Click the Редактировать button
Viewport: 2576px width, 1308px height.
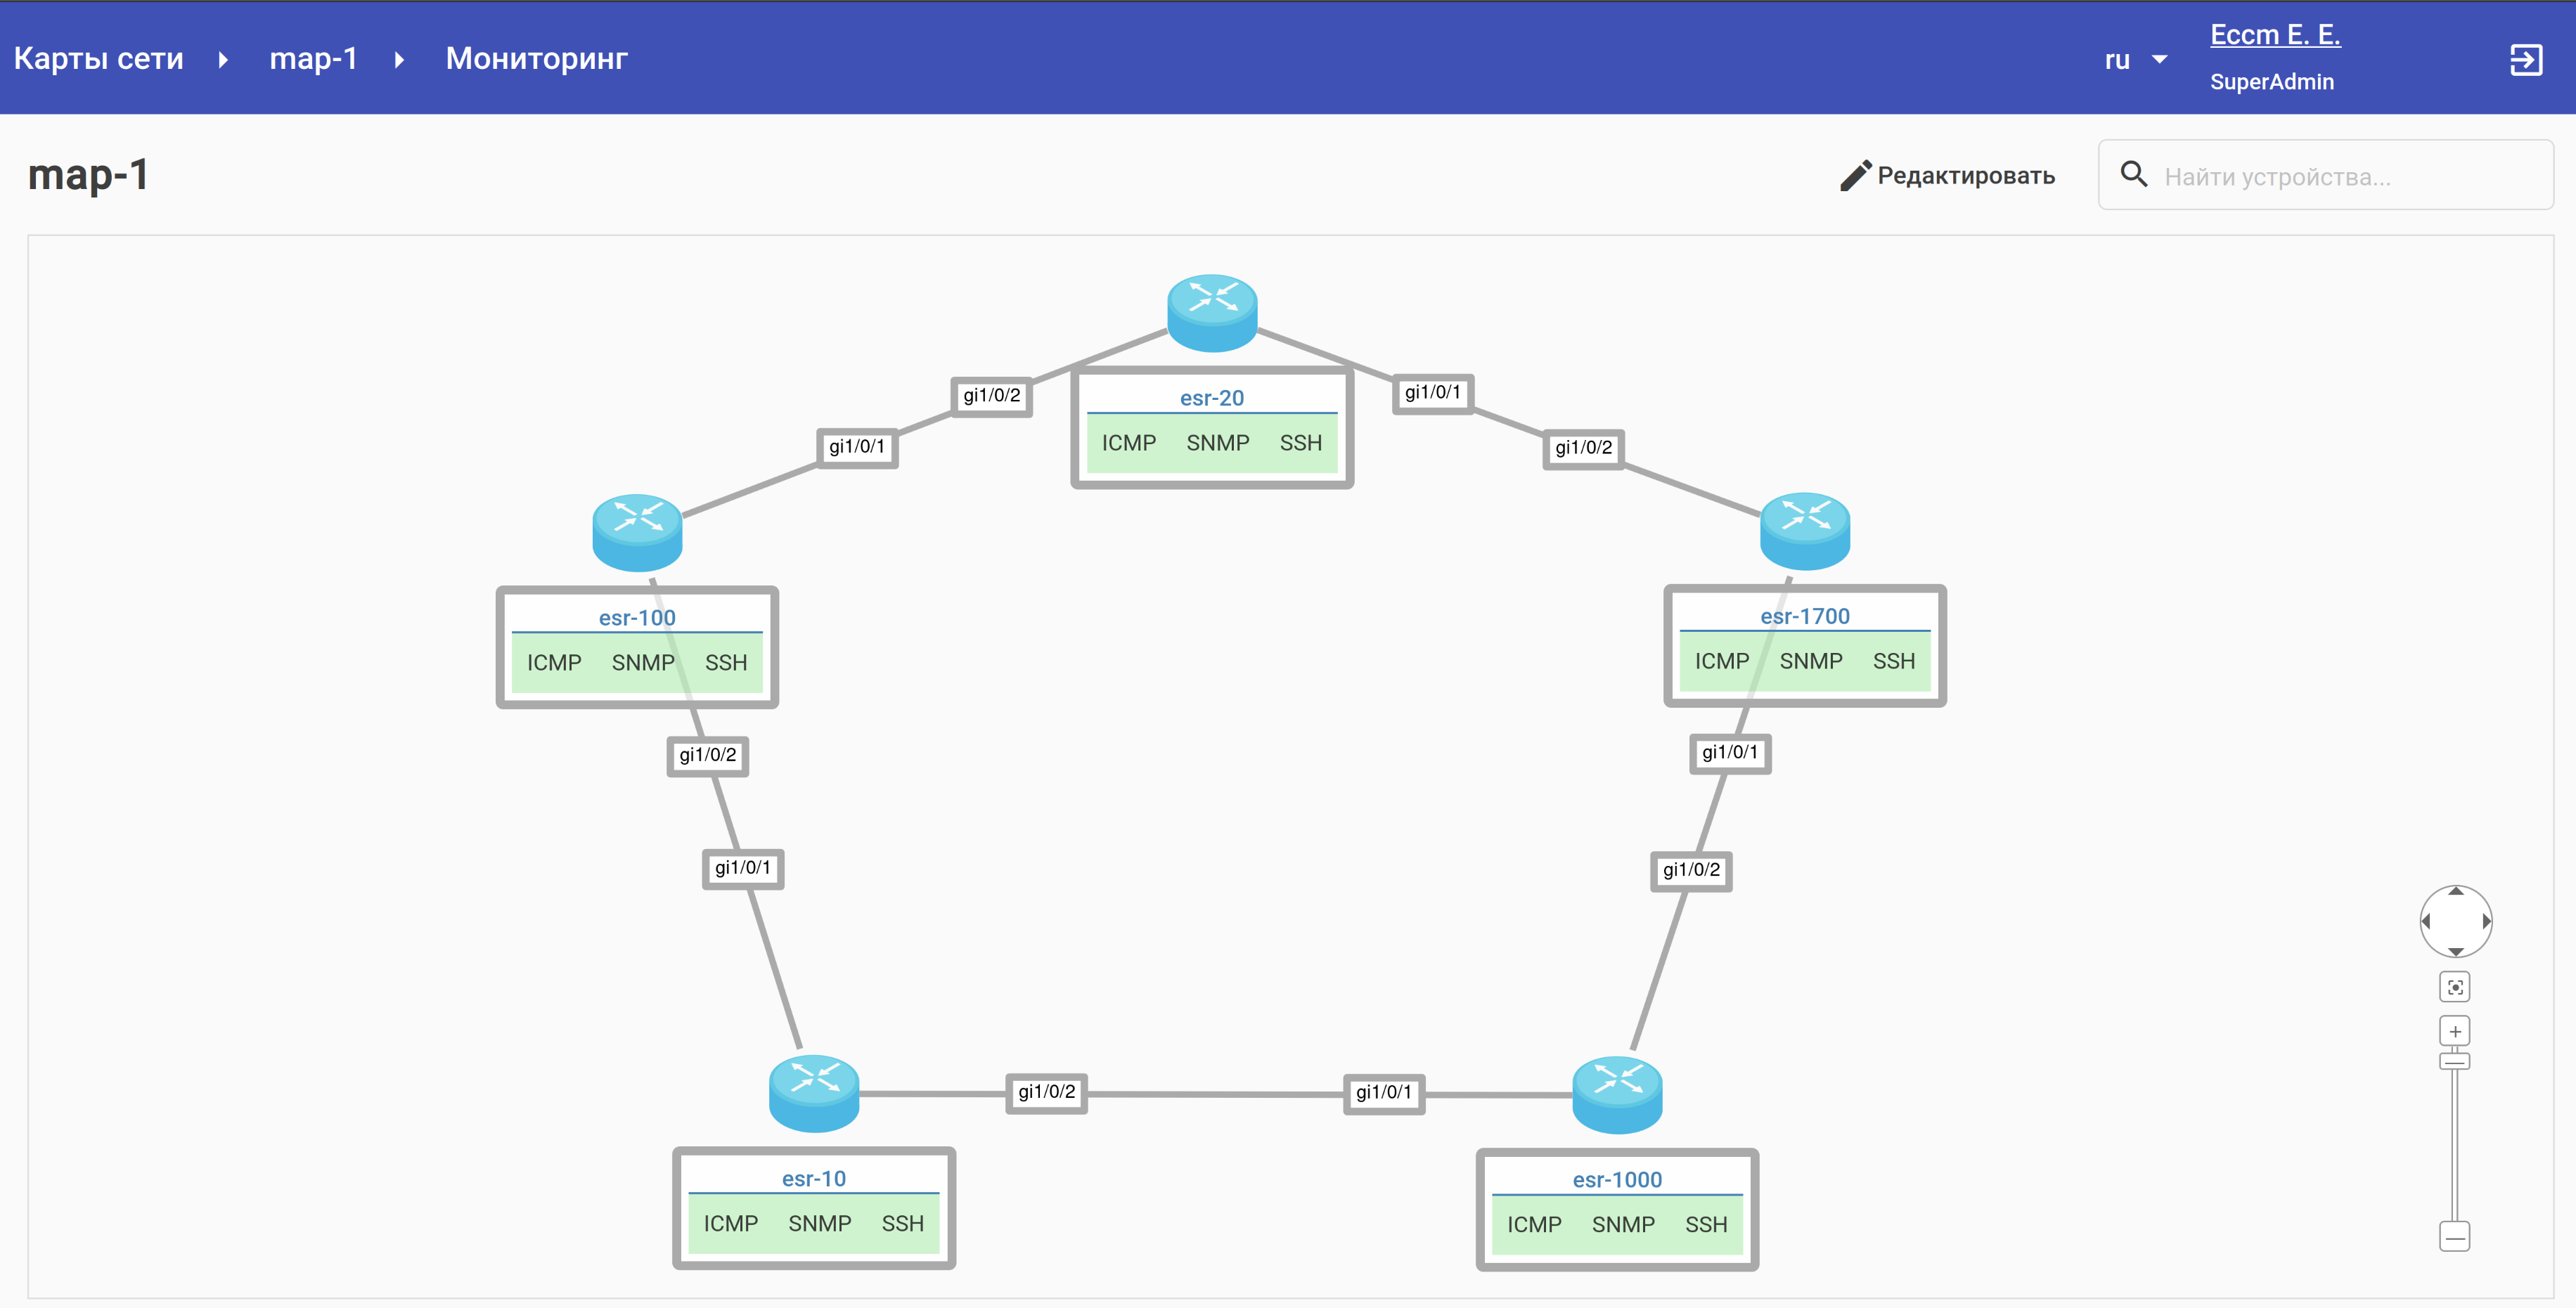click(1947, 176)
